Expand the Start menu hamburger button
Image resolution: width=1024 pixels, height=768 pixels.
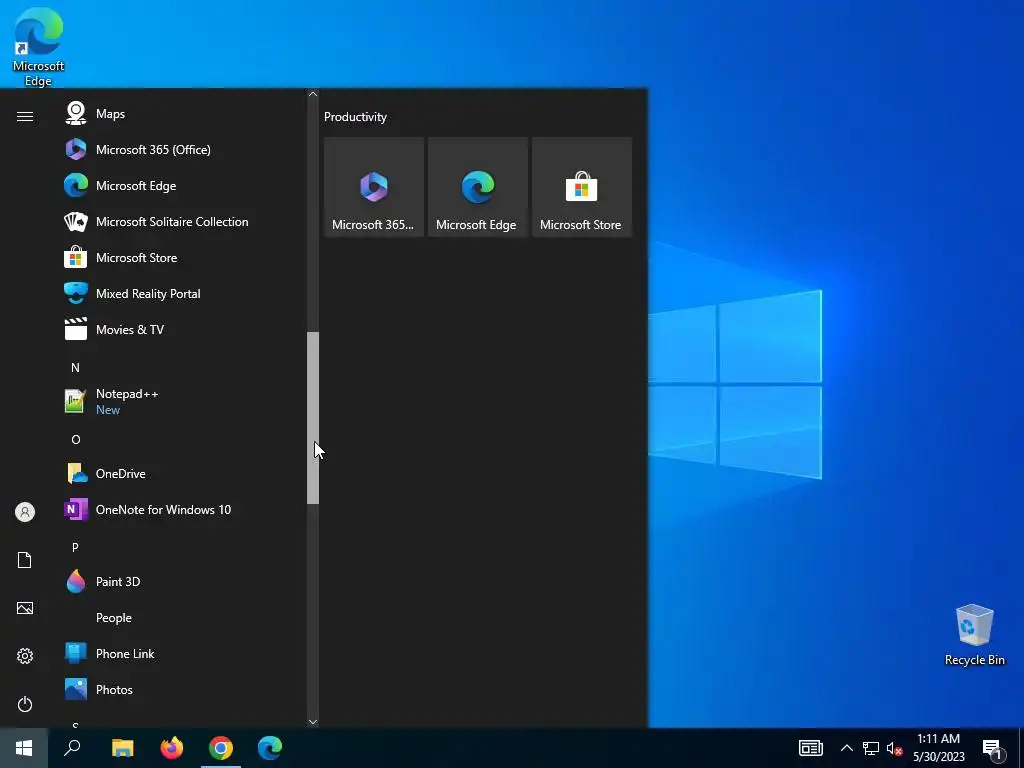point(25,116)
